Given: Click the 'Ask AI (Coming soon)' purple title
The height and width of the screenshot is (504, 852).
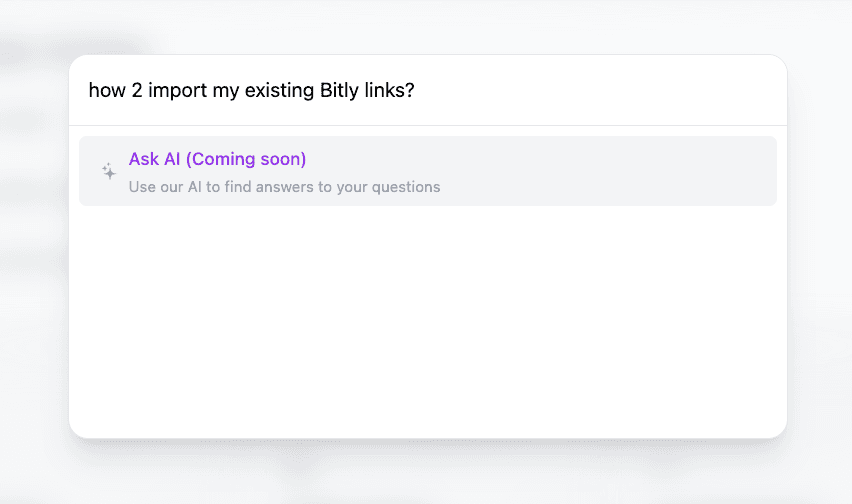Looking at the screenshot, I should tap(217, 159).
